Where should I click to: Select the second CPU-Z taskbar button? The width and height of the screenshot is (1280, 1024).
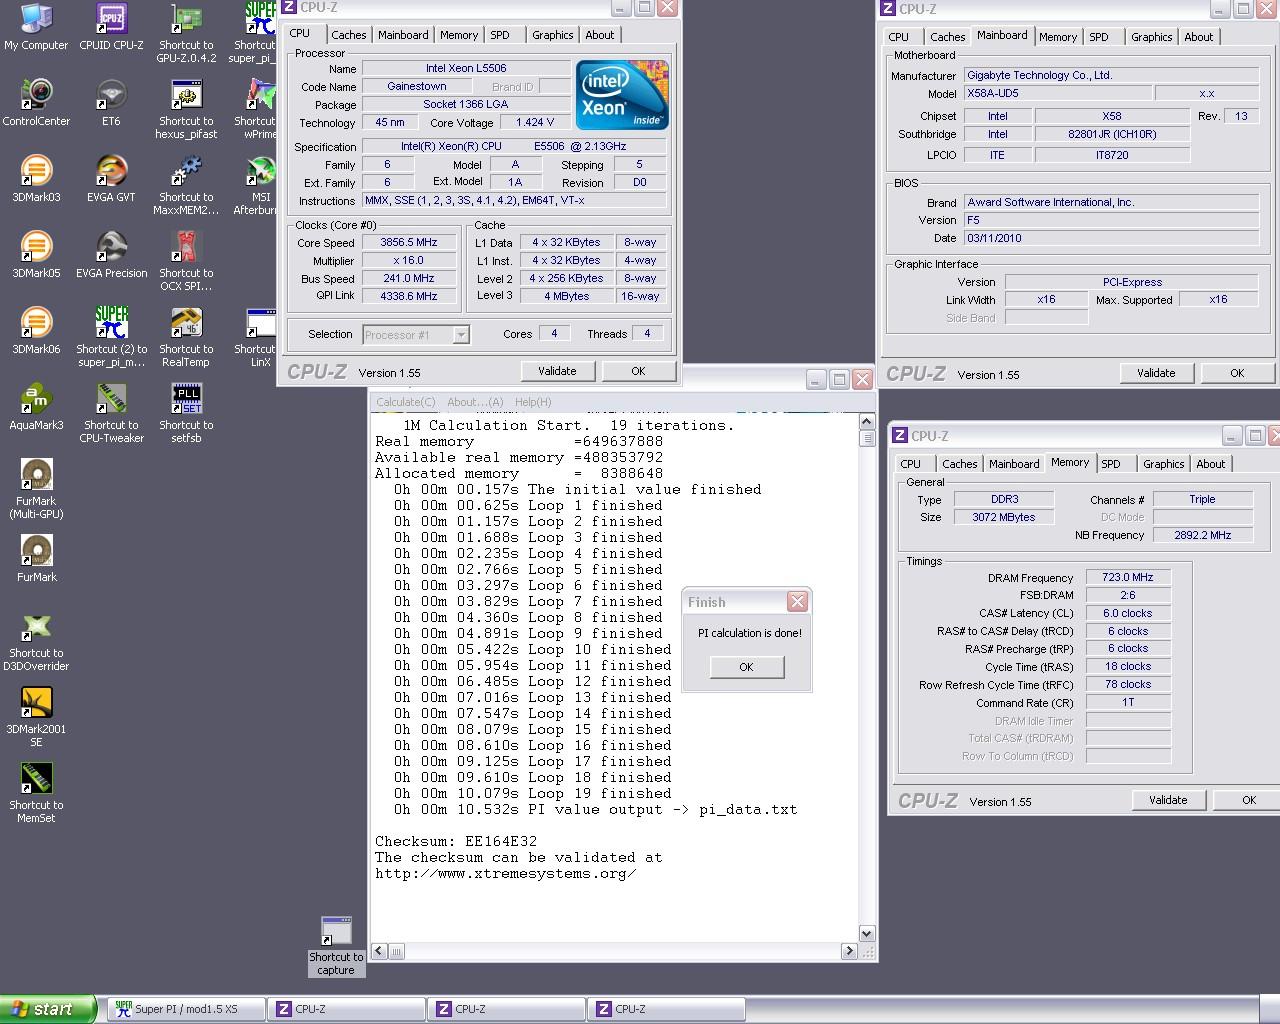506,1009
